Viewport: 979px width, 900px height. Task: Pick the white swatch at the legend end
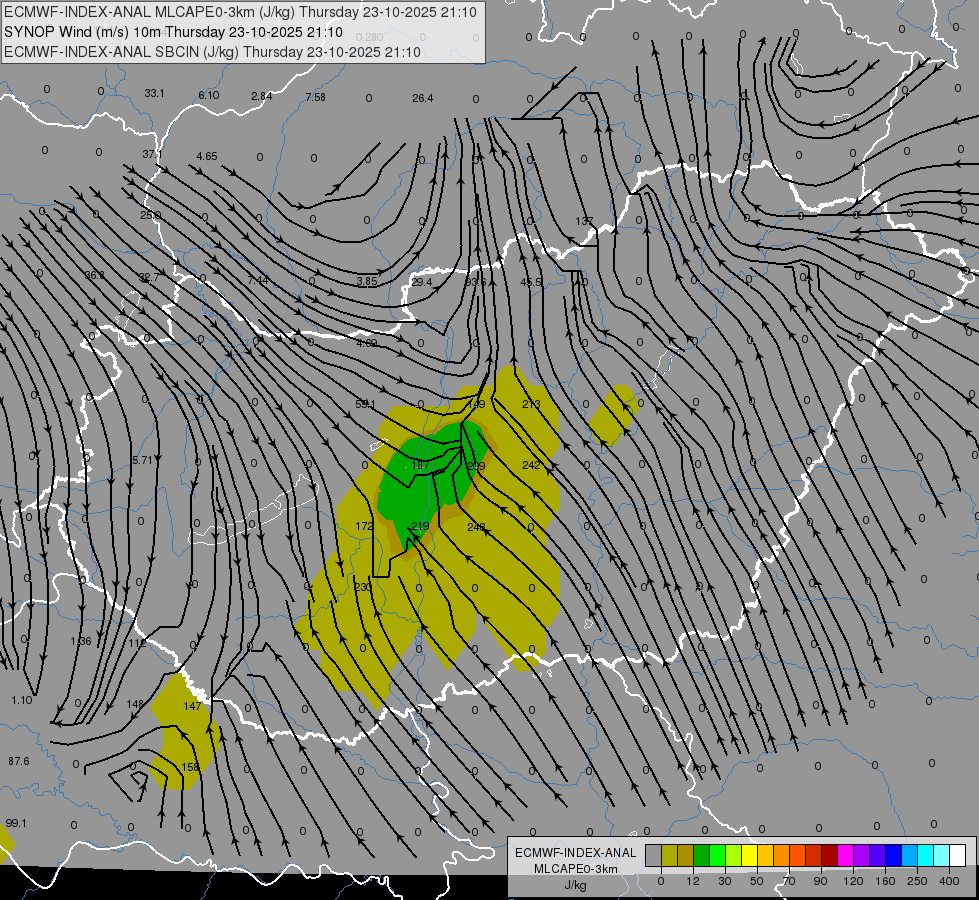coord(958,856)
